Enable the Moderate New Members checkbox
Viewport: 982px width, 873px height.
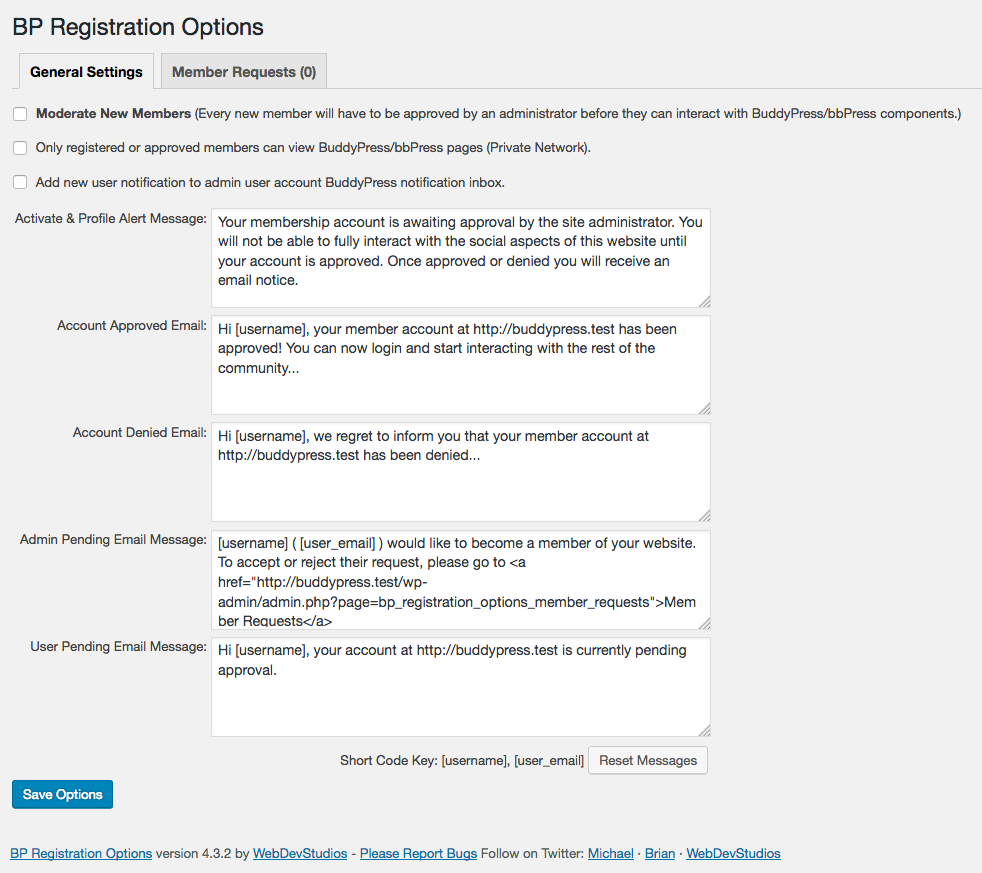(20, 114)
